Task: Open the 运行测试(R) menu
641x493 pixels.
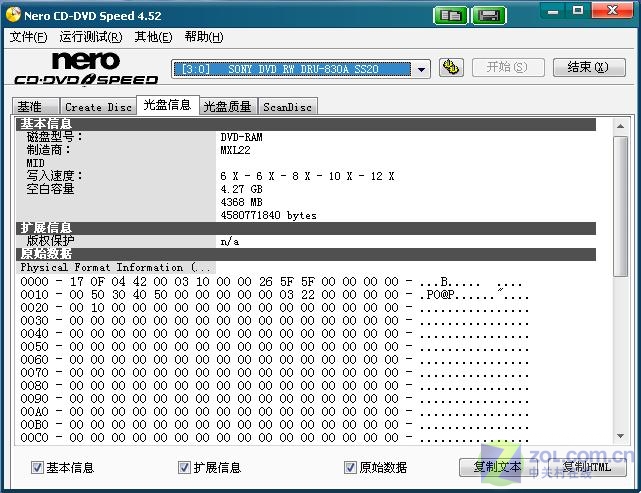Action: click(x=91, y=37)
